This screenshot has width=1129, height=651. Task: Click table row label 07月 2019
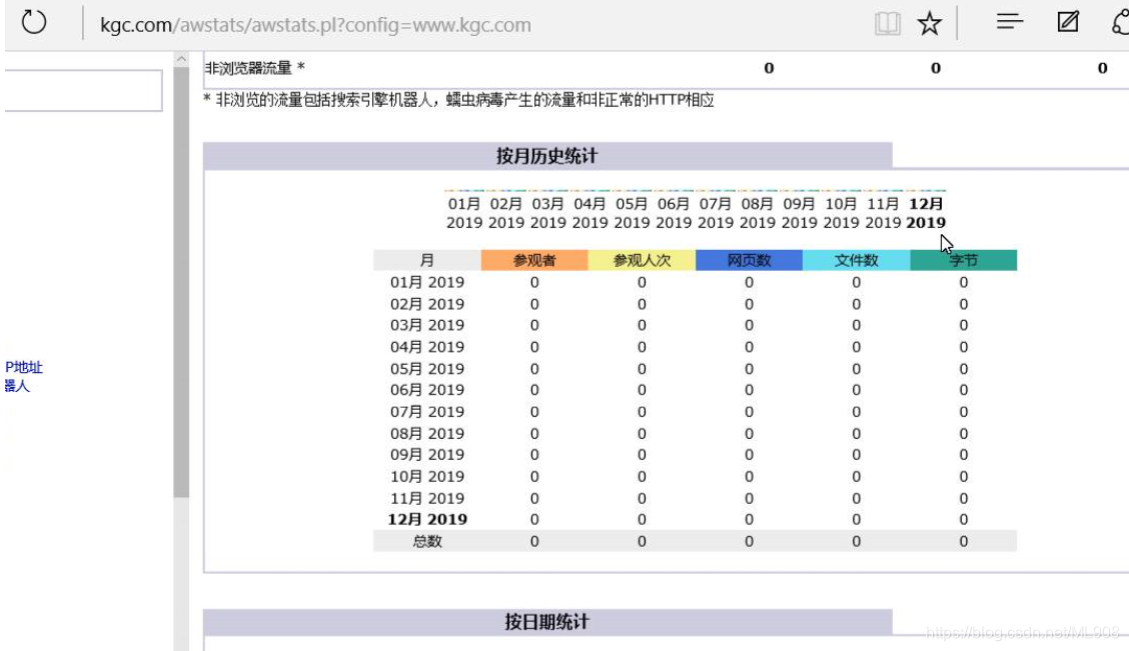(x=427, y=411)
